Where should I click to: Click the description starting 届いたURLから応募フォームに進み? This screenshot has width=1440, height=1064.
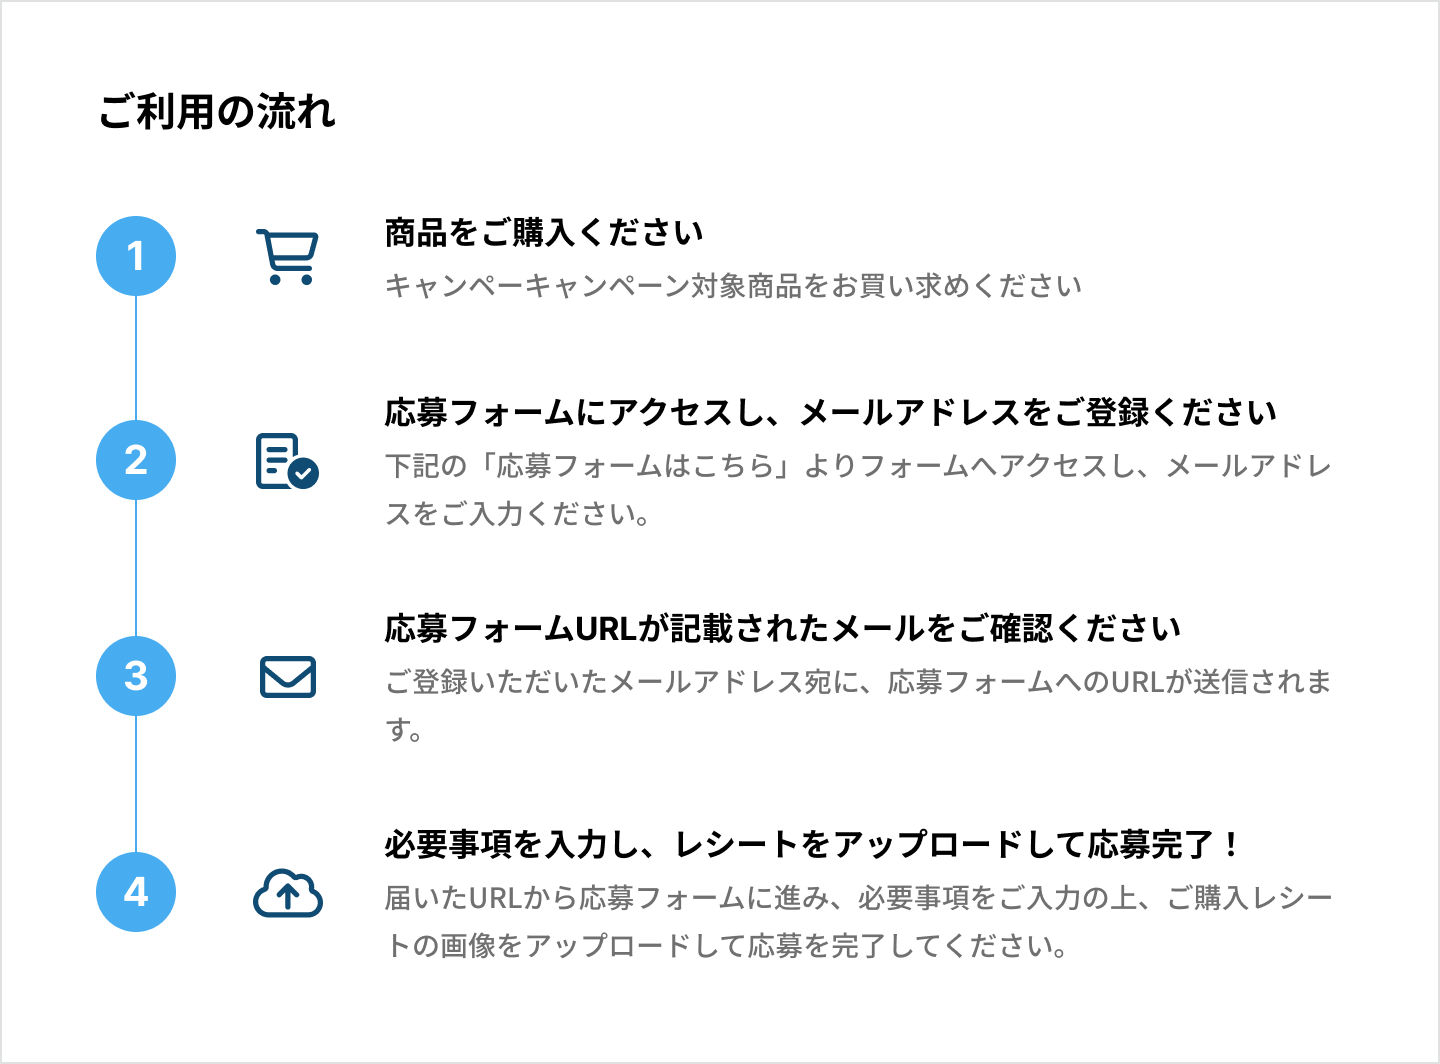tap(858, 922)
